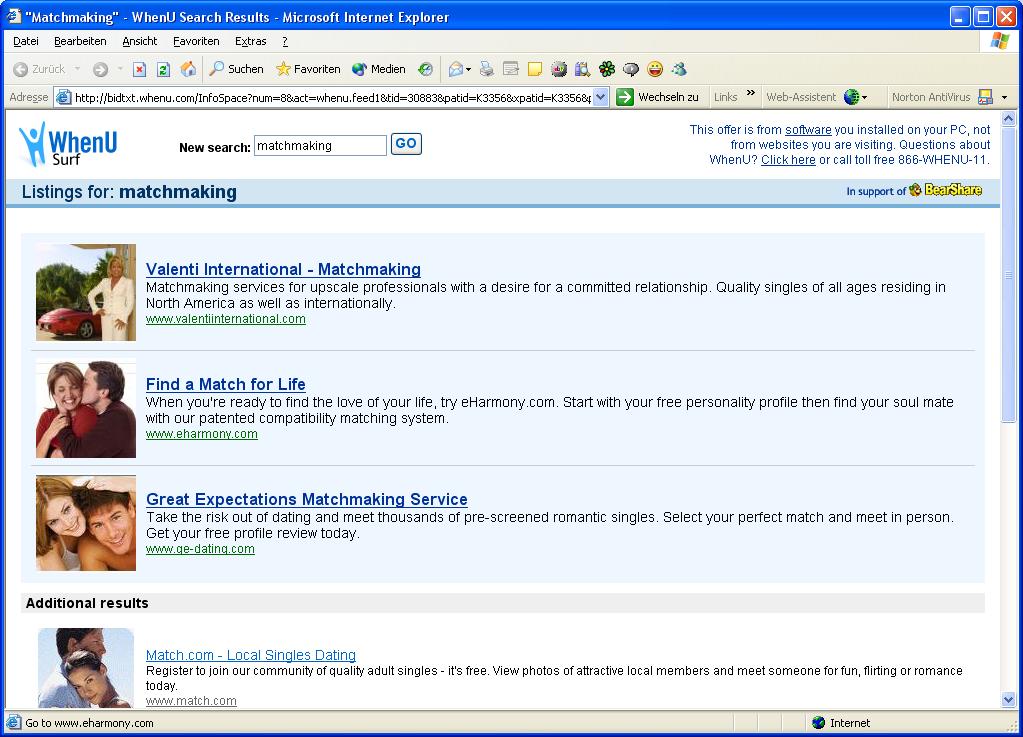Click the BearShare logo

pyautogui.click(x=946, y=190)
